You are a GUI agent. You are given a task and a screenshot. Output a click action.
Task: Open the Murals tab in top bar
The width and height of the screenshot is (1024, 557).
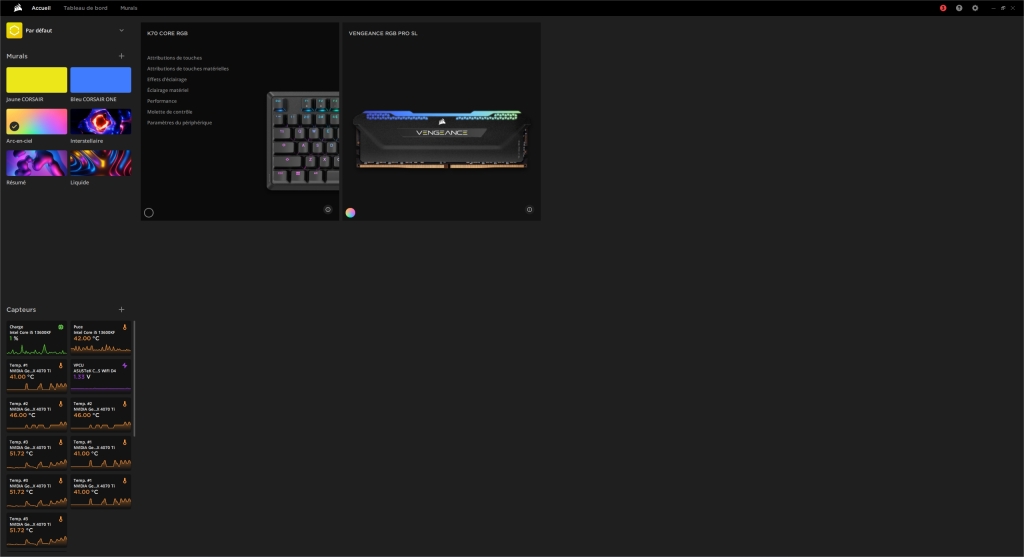click(x=129, y=8)
